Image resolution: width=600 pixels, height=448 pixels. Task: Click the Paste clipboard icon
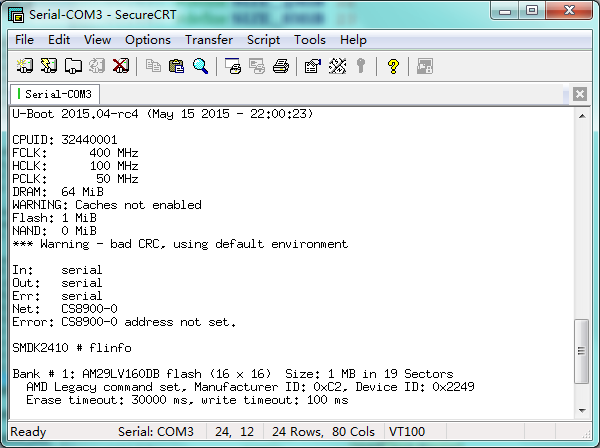coord(176,66)
